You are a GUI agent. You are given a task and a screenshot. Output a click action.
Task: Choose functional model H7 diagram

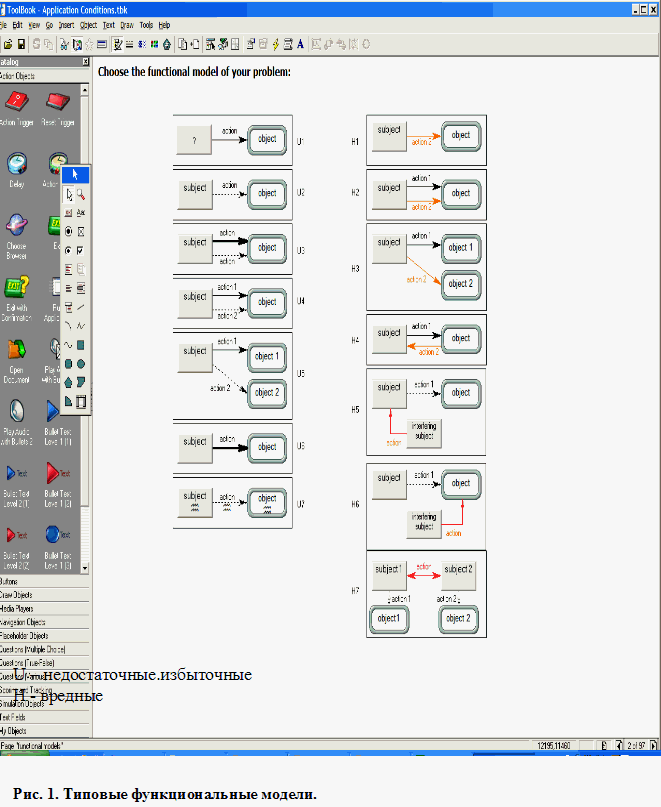(x=426, y=594)
